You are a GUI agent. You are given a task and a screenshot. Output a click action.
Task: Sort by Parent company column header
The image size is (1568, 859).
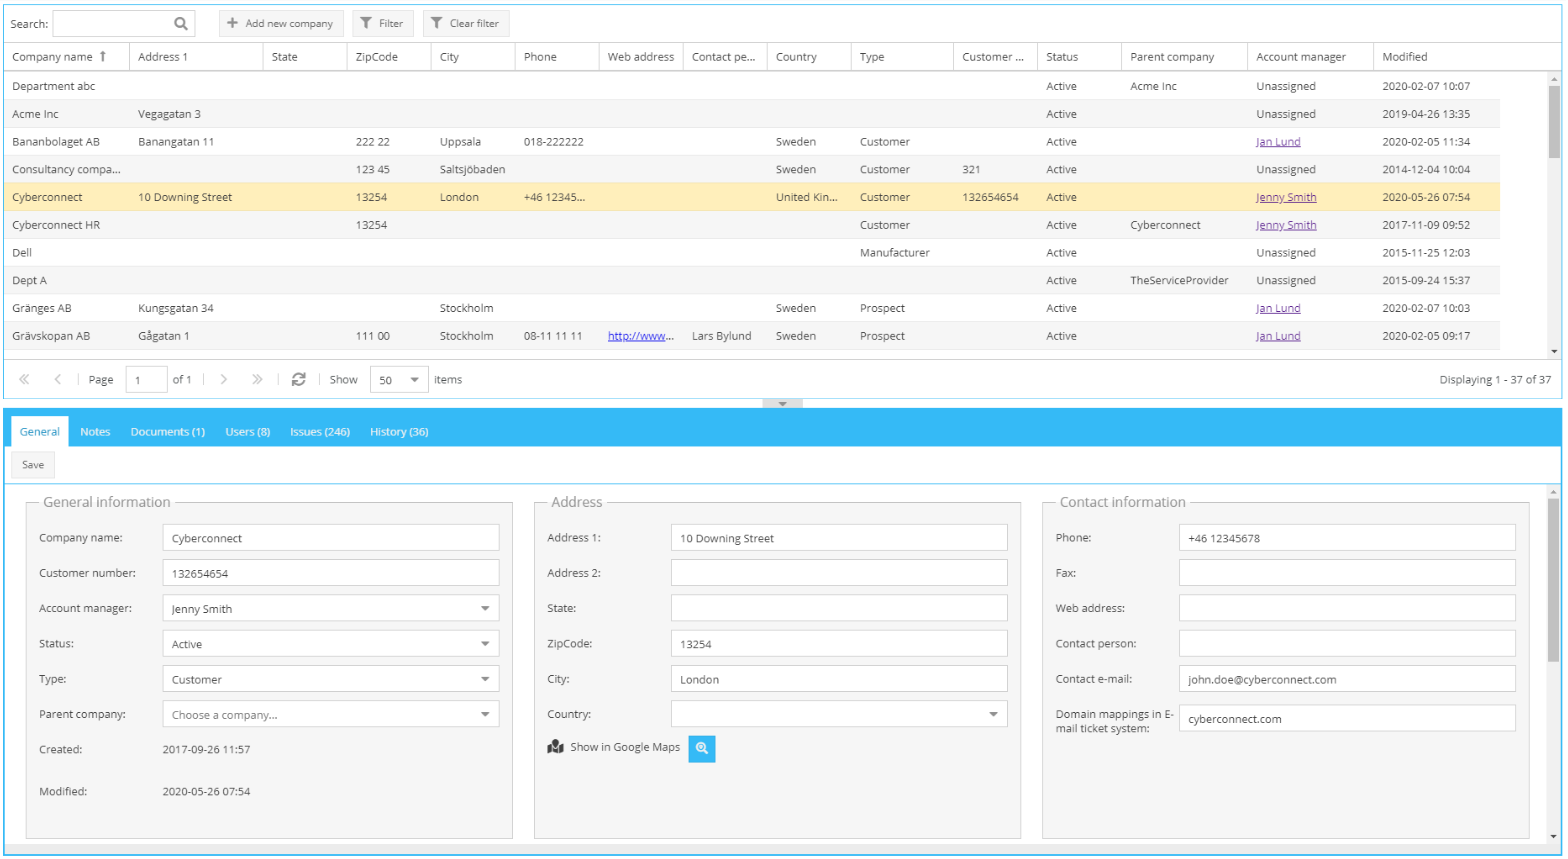point(1184,57)
